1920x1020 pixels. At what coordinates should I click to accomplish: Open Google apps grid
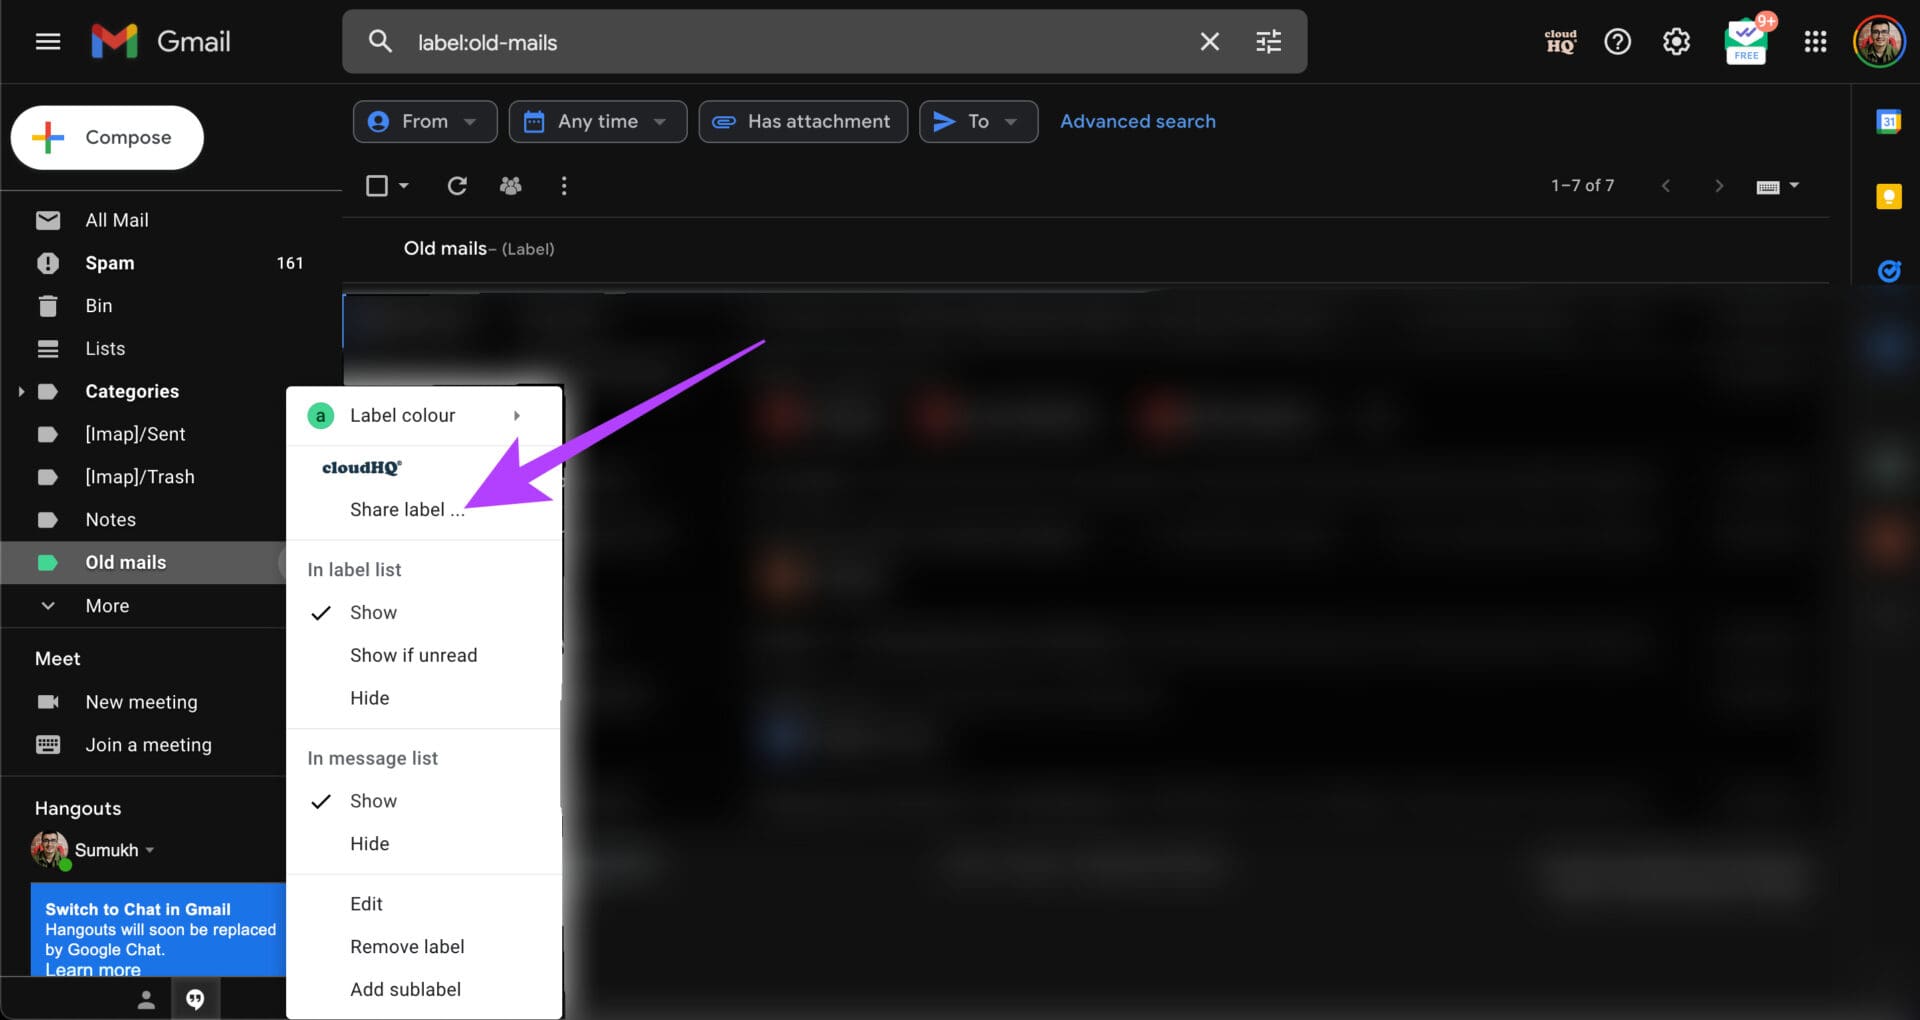click(1815, 42)
